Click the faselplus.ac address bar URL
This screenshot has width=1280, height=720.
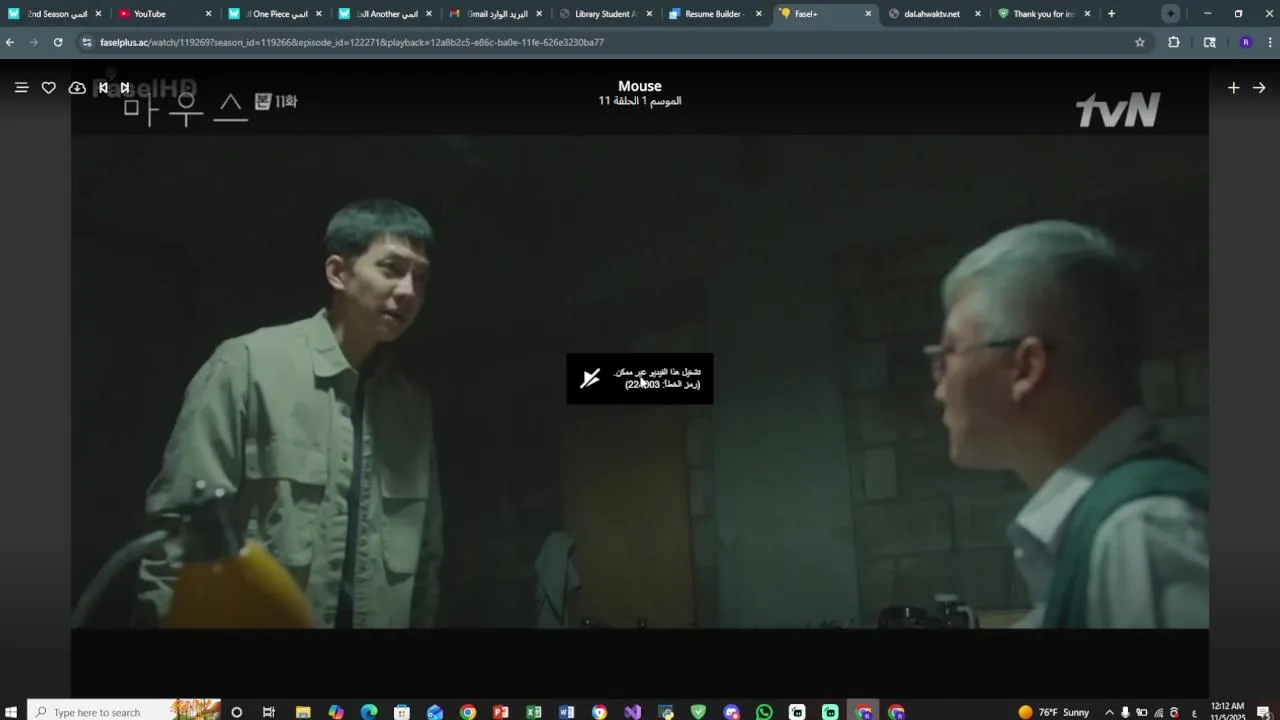click(352, 42)
